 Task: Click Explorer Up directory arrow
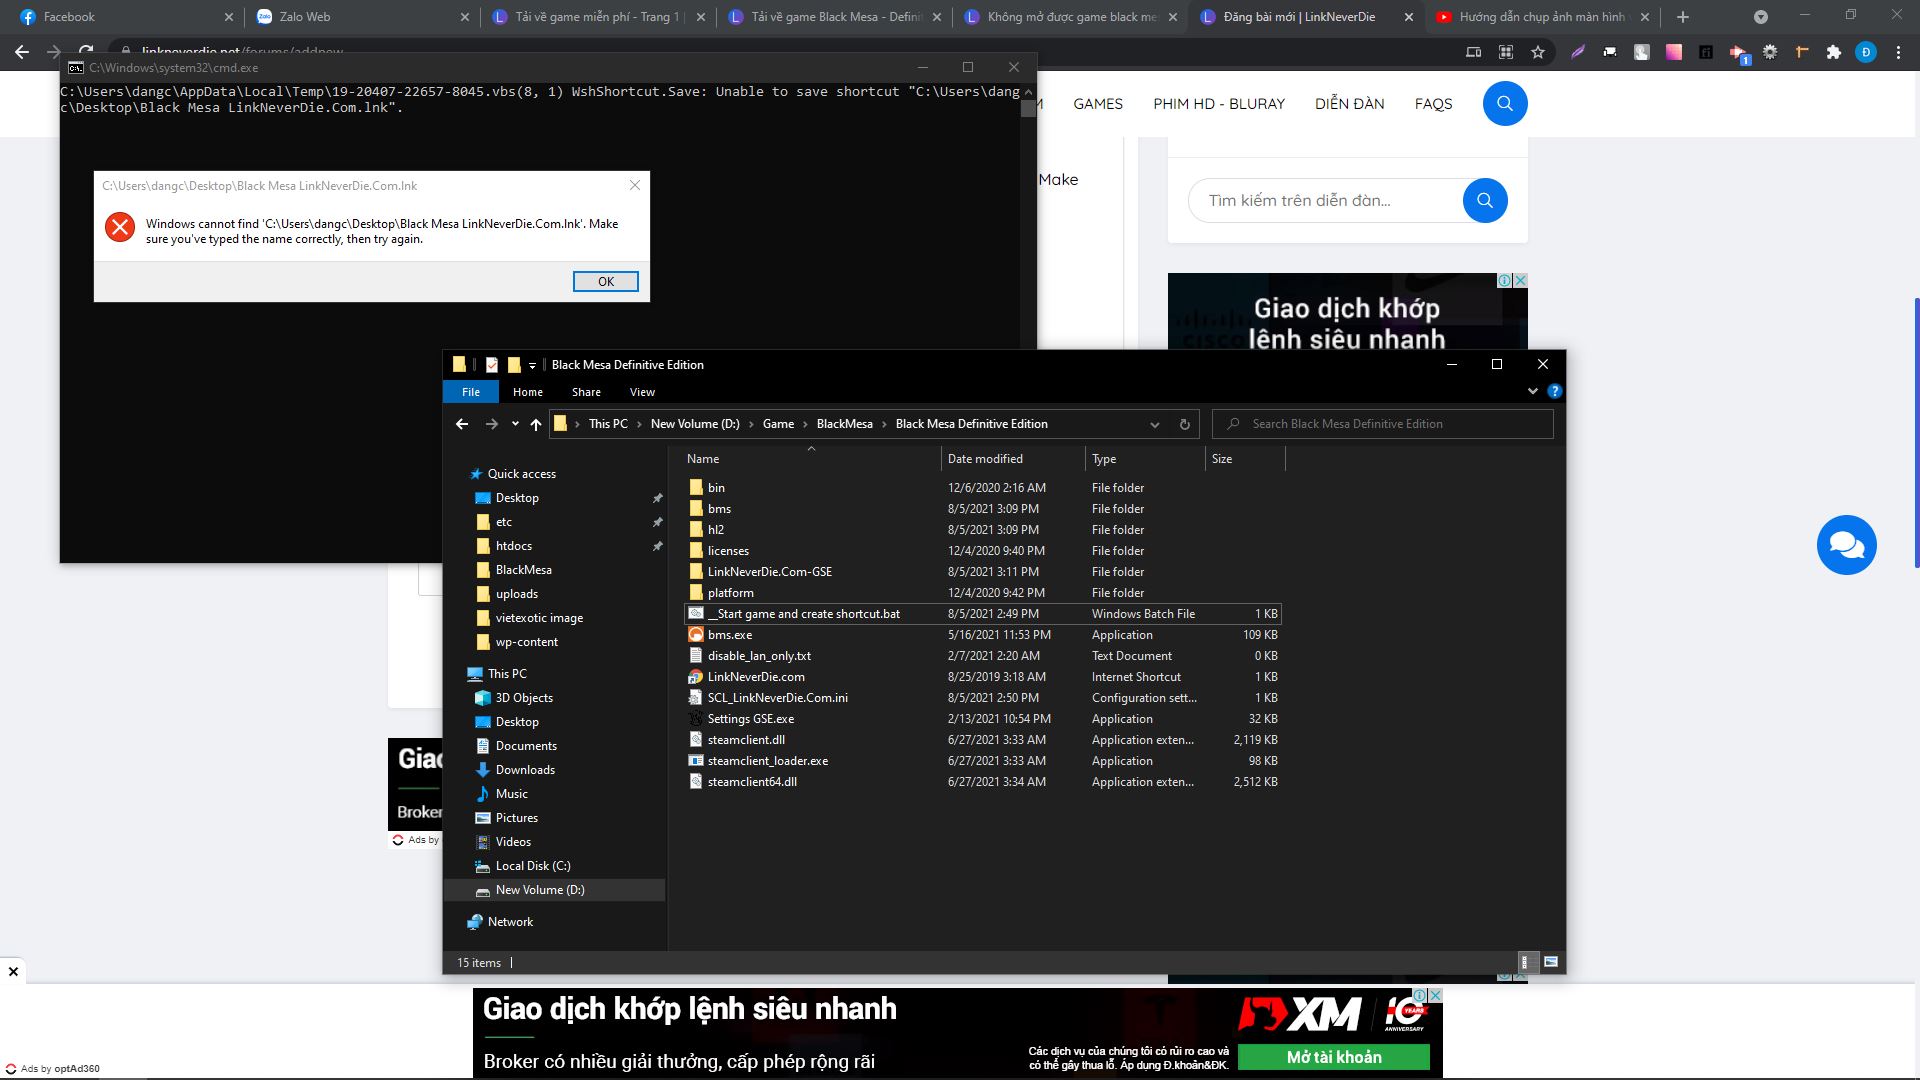click(536, 424)
